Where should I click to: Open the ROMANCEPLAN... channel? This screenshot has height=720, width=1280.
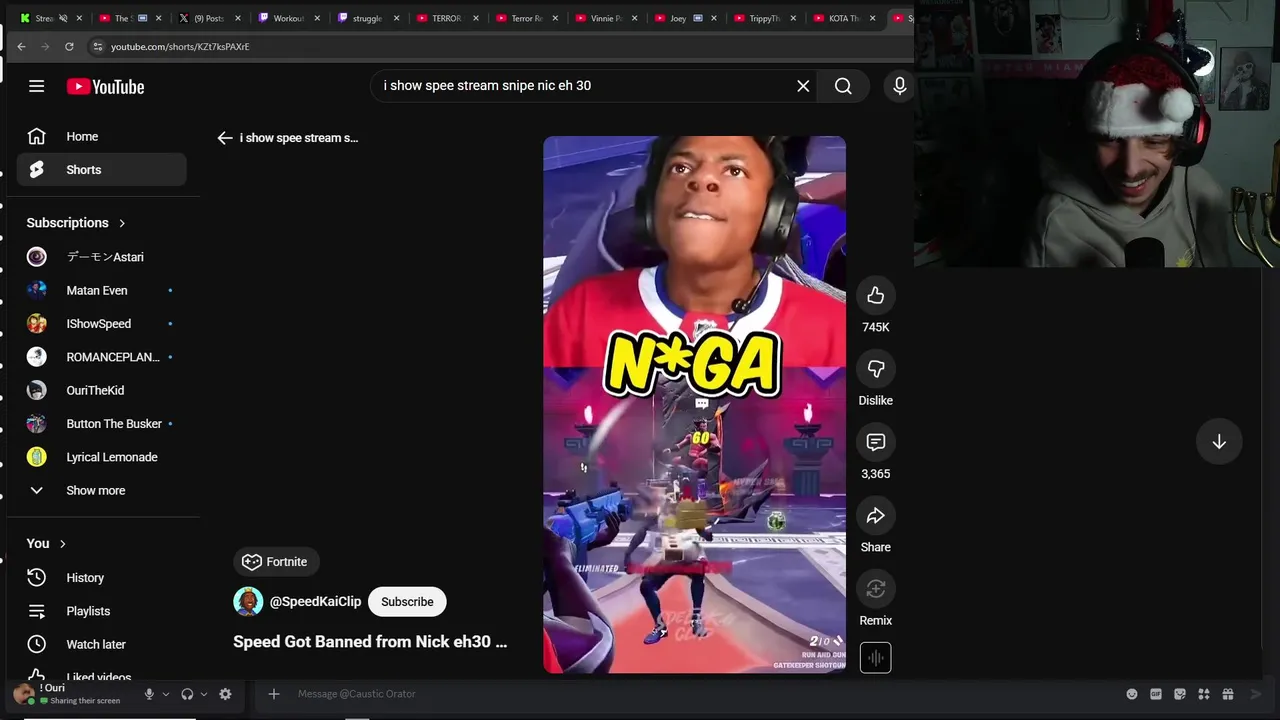(101, 357)
